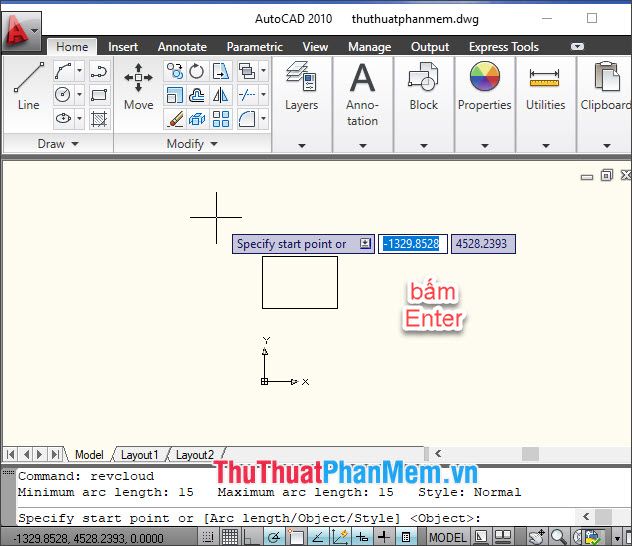Expand the draw order dropdown arrow

pos(264,71)
